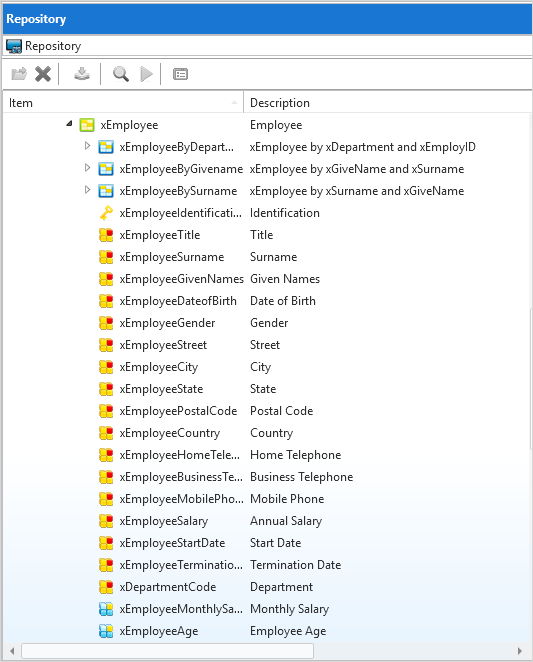Viewport: 533px width, 662px height.
Task: Click the Delete X toolbar icon
Action: [x=43, y=74]
